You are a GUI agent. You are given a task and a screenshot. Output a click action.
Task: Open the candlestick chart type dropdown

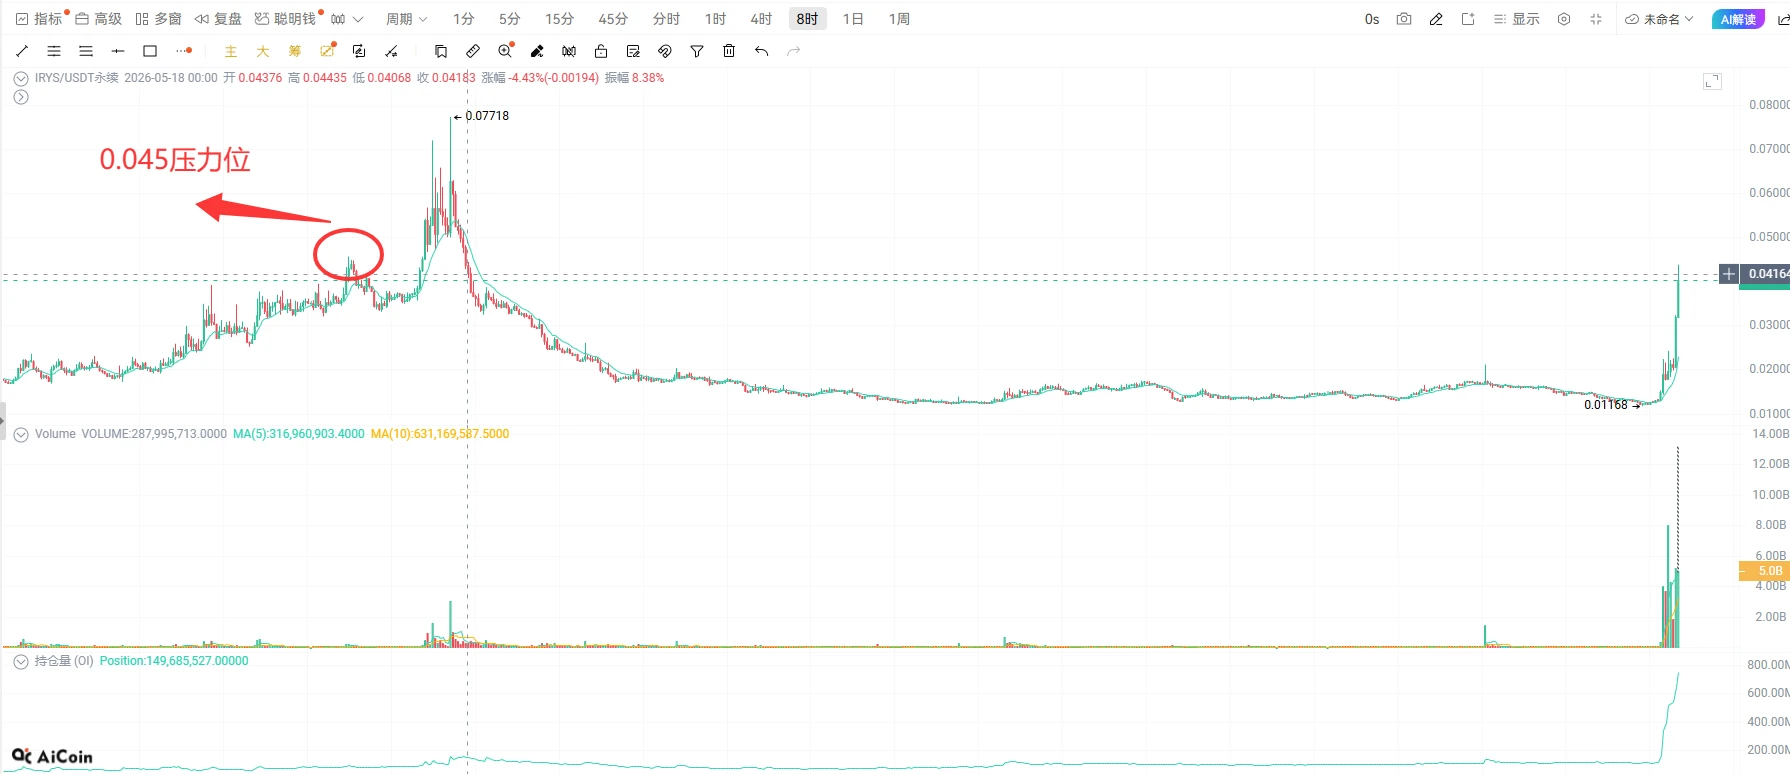tap(347, 19)
